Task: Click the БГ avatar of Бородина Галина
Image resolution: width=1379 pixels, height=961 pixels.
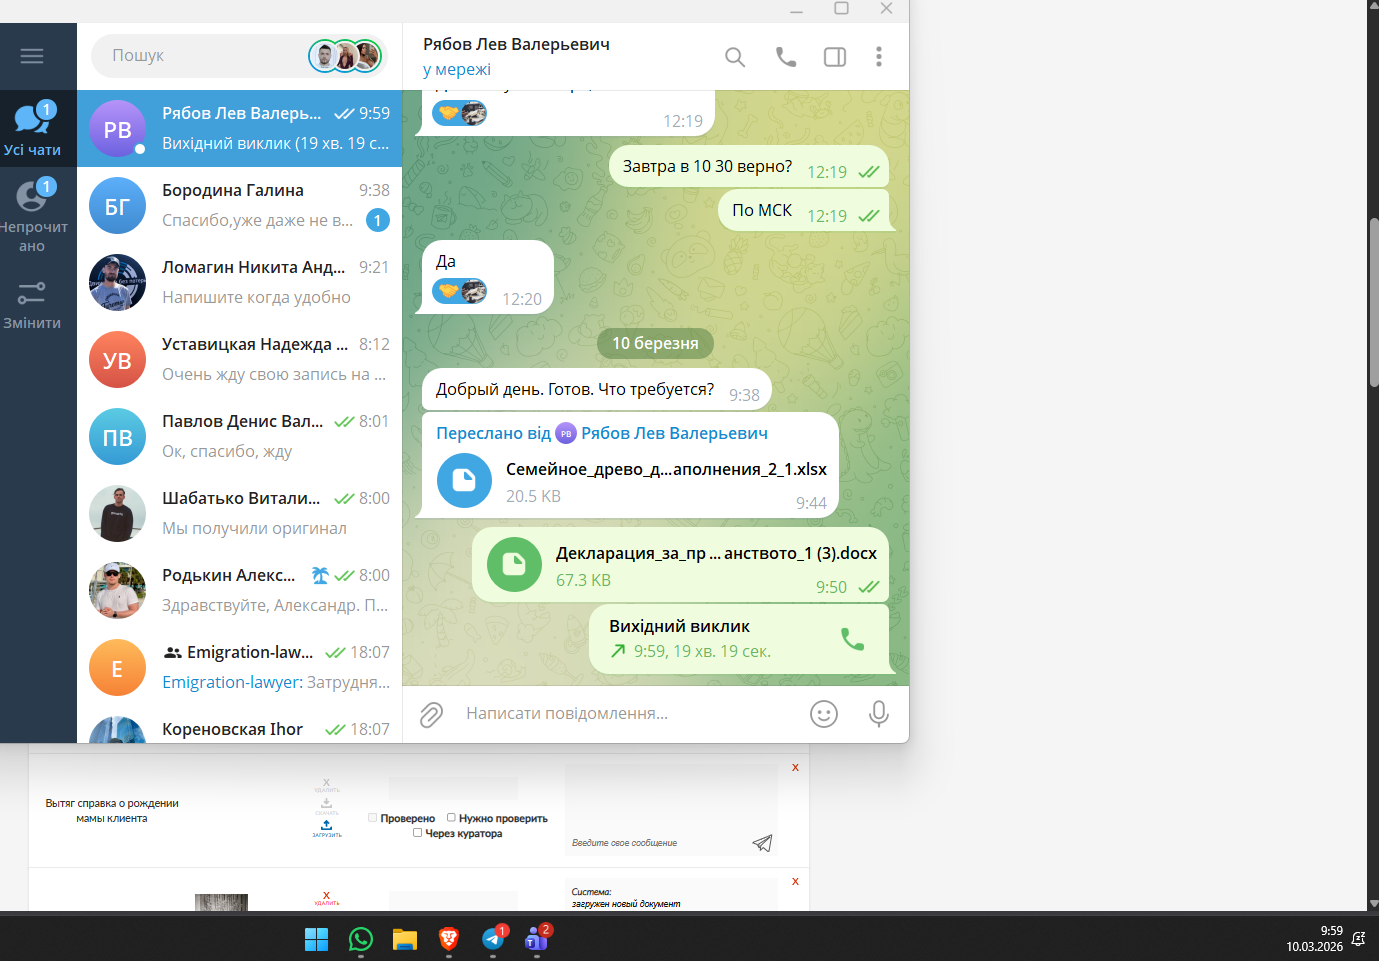Action: tap(118, 206)
